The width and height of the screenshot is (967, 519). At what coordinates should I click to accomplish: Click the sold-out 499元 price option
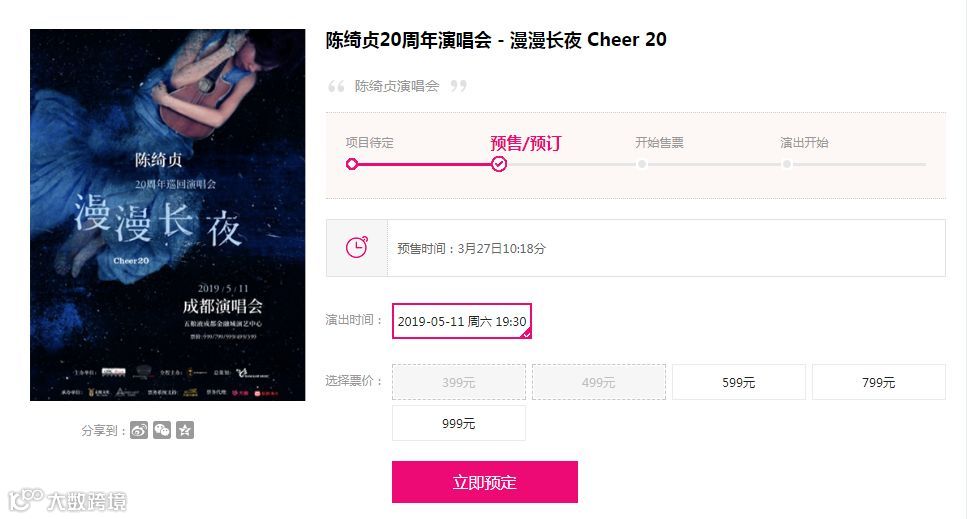click(599, 382)
